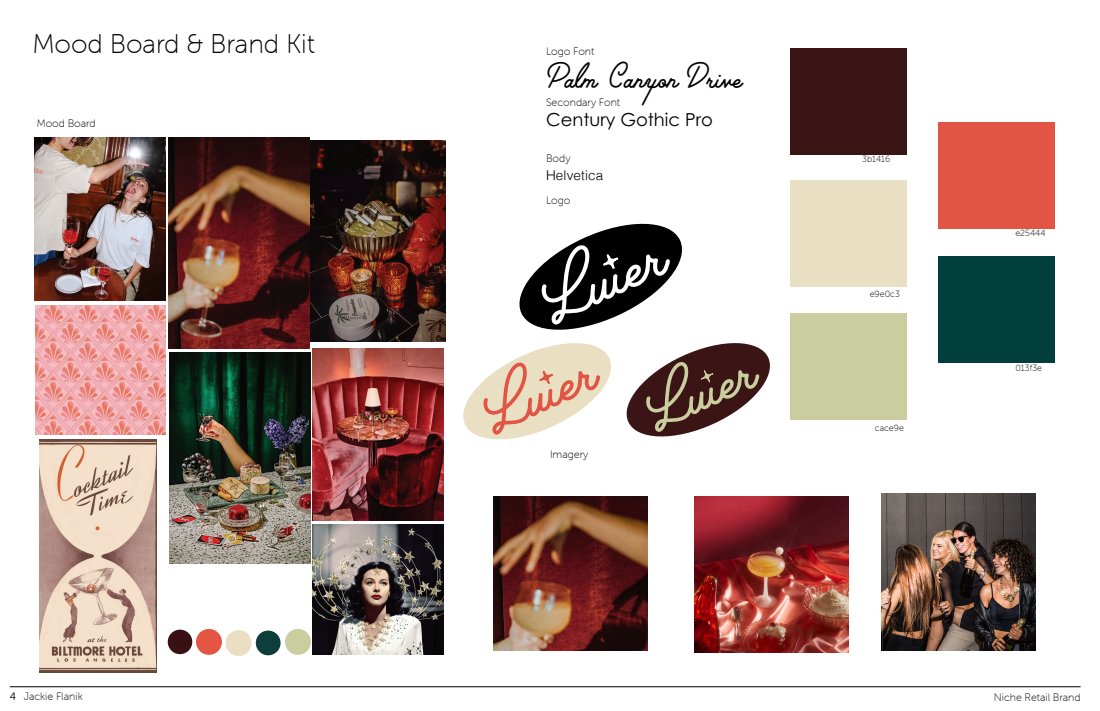The width and height of the screenshot is (1100, 711).
Task: Click the black oval Luier logo
Action: pyautogui.click(x=601, y=277)
